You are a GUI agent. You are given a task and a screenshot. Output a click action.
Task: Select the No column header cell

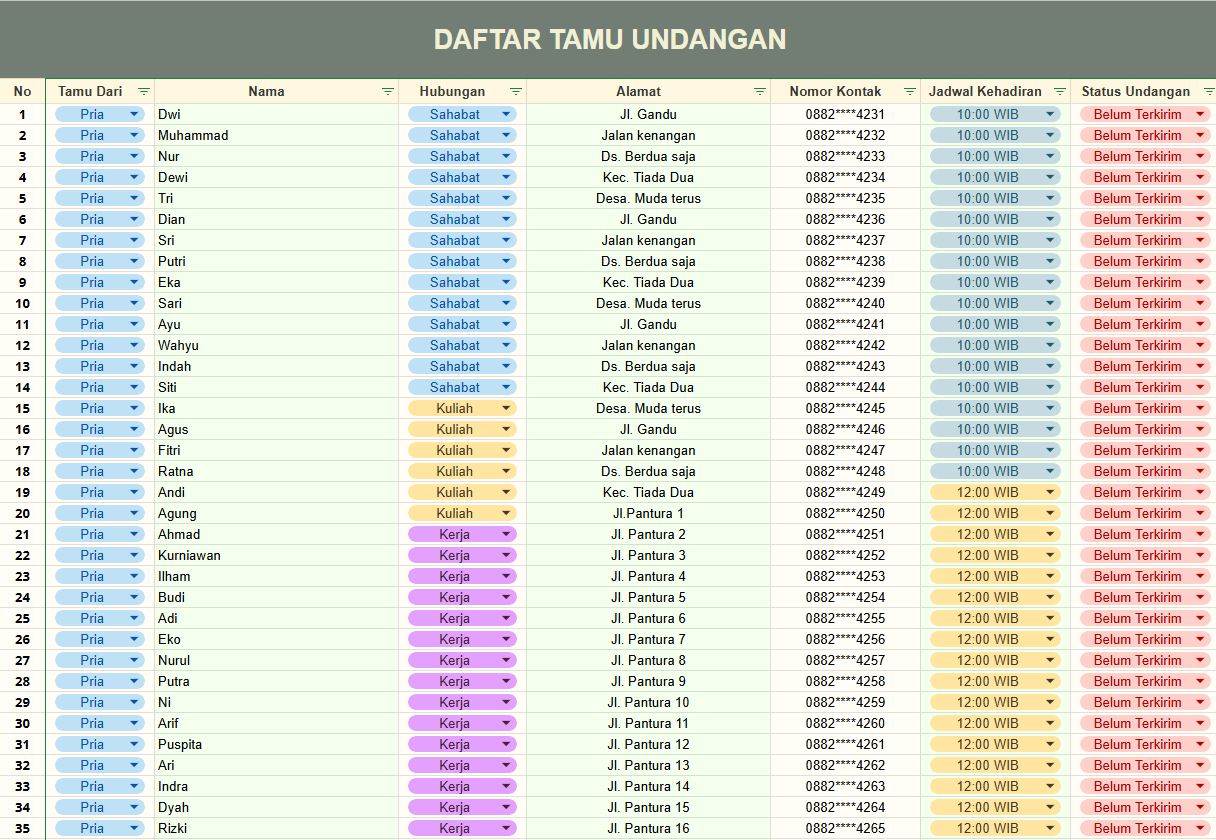[x=22, y=91]
